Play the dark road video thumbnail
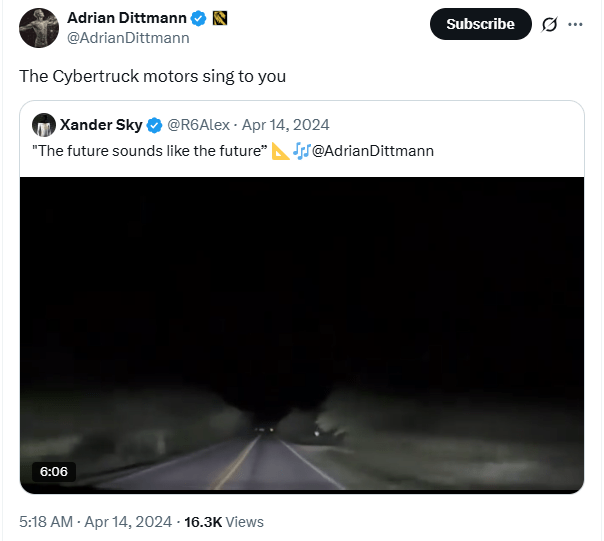 [302, 334]
